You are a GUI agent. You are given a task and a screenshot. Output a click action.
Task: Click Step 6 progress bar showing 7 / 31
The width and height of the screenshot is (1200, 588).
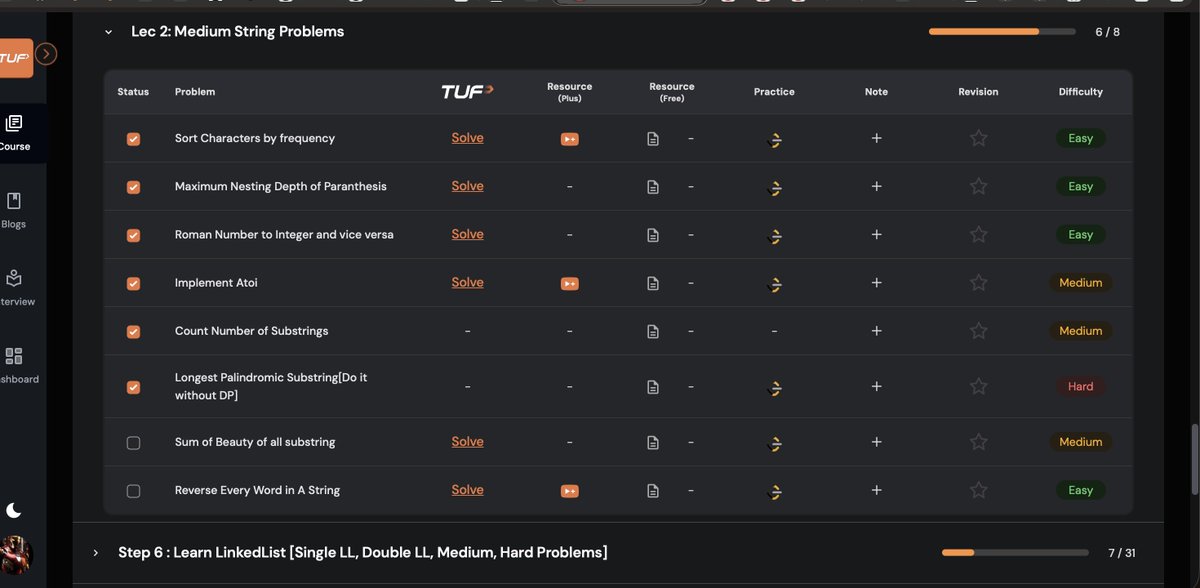click(1015, 553)
